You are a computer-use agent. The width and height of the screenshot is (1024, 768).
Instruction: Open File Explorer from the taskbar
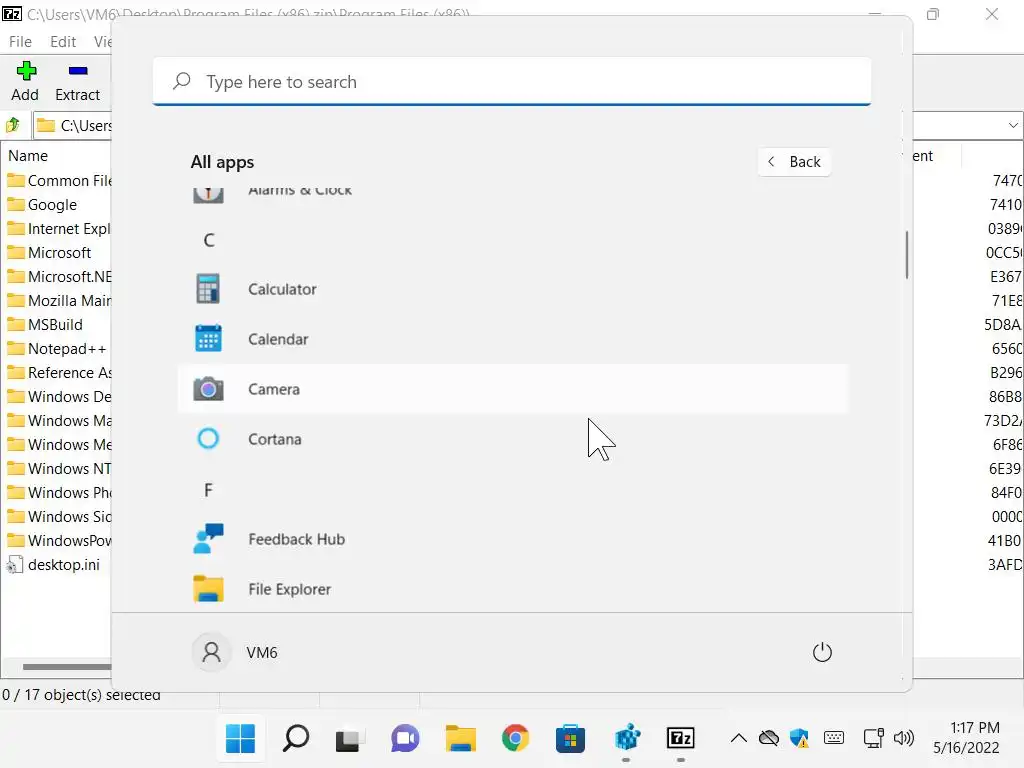pos(460,739)
